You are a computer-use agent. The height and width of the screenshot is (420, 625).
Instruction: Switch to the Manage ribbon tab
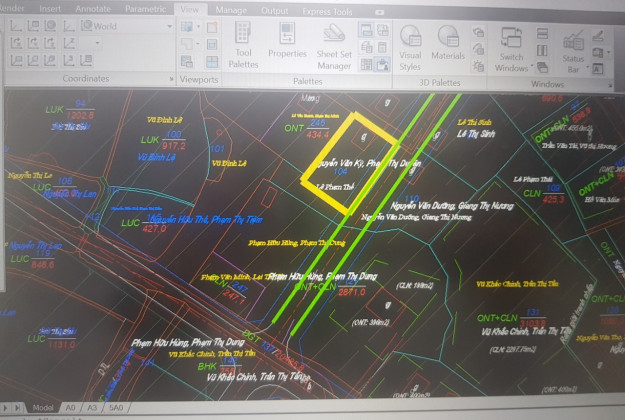tap(231, 11)
